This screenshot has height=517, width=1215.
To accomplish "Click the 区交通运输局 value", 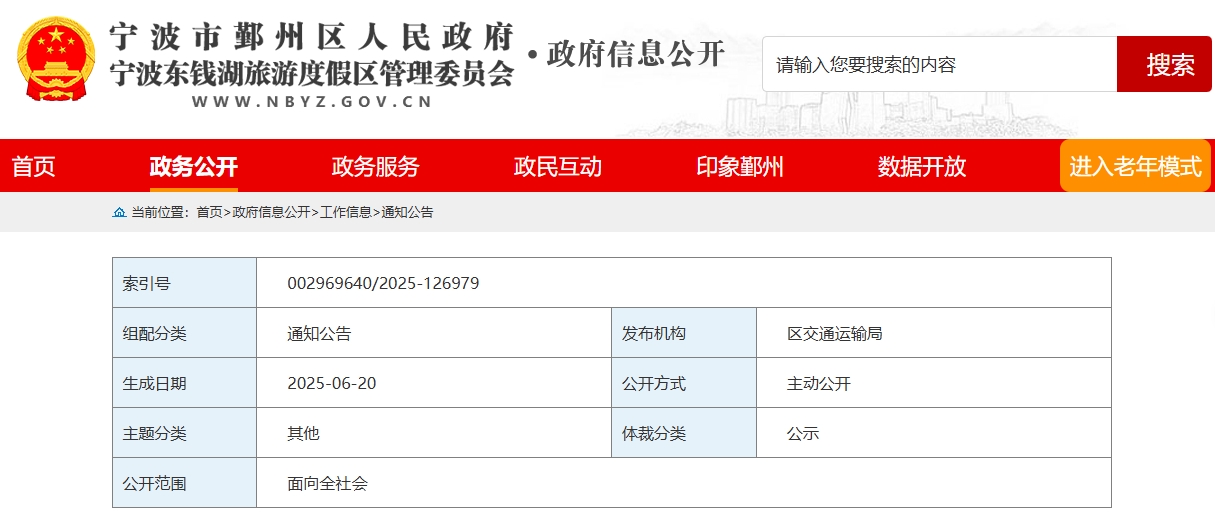I will (x=835, y=333).
